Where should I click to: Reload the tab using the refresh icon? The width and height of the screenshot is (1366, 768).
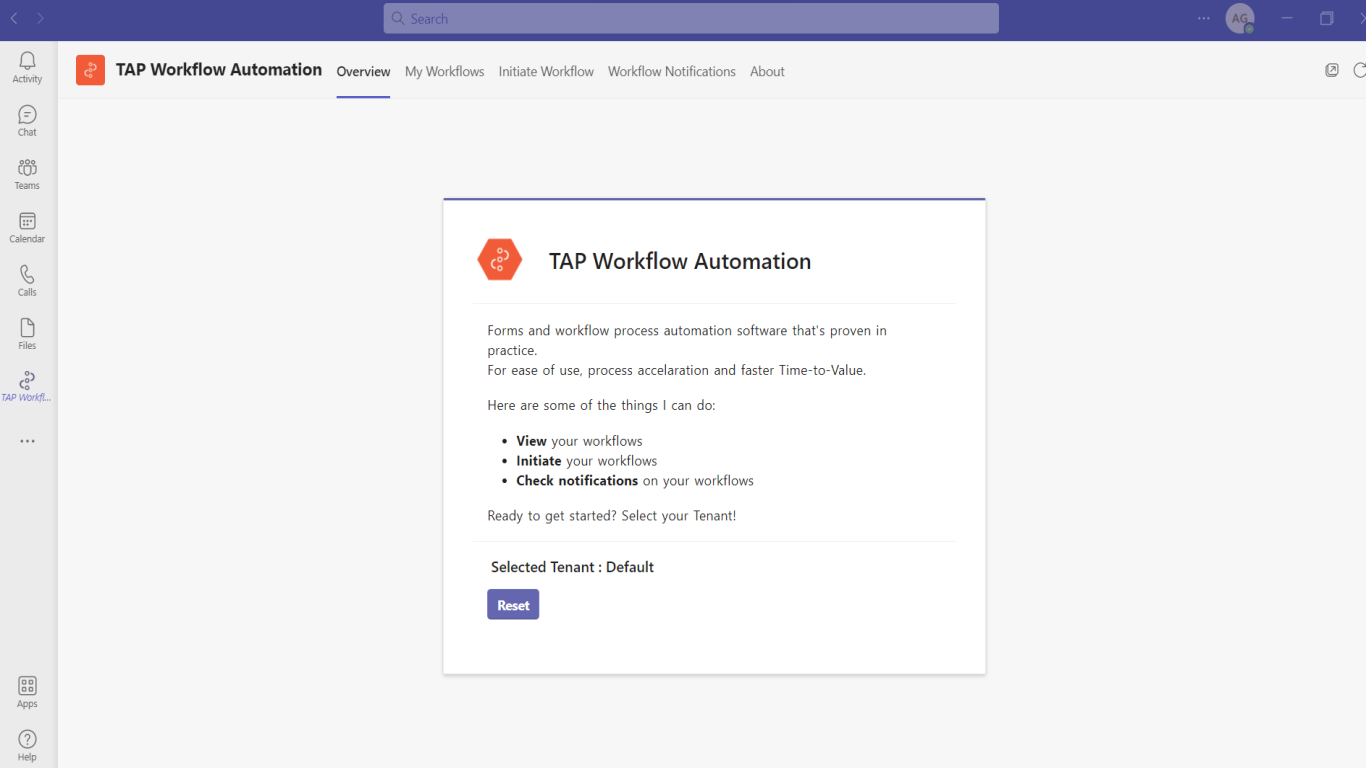(1359, 70)
